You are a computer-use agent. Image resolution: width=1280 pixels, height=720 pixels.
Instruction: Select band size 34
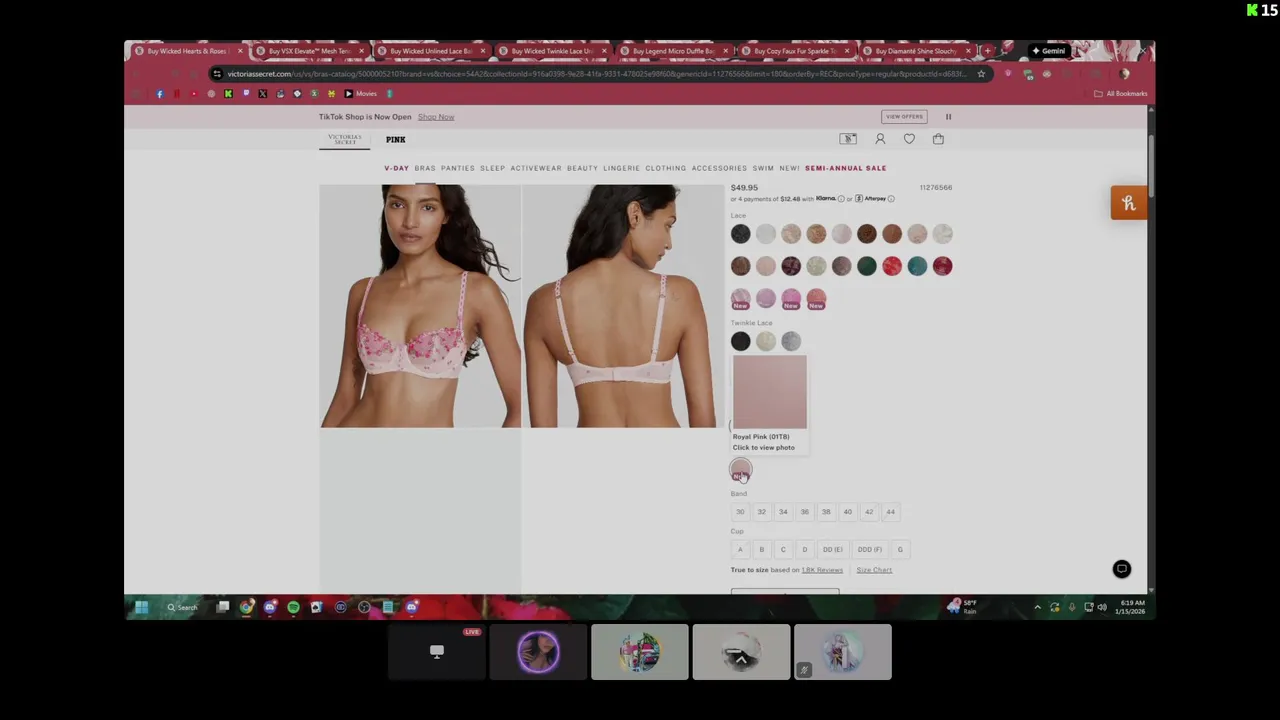[x=783, y=512]
